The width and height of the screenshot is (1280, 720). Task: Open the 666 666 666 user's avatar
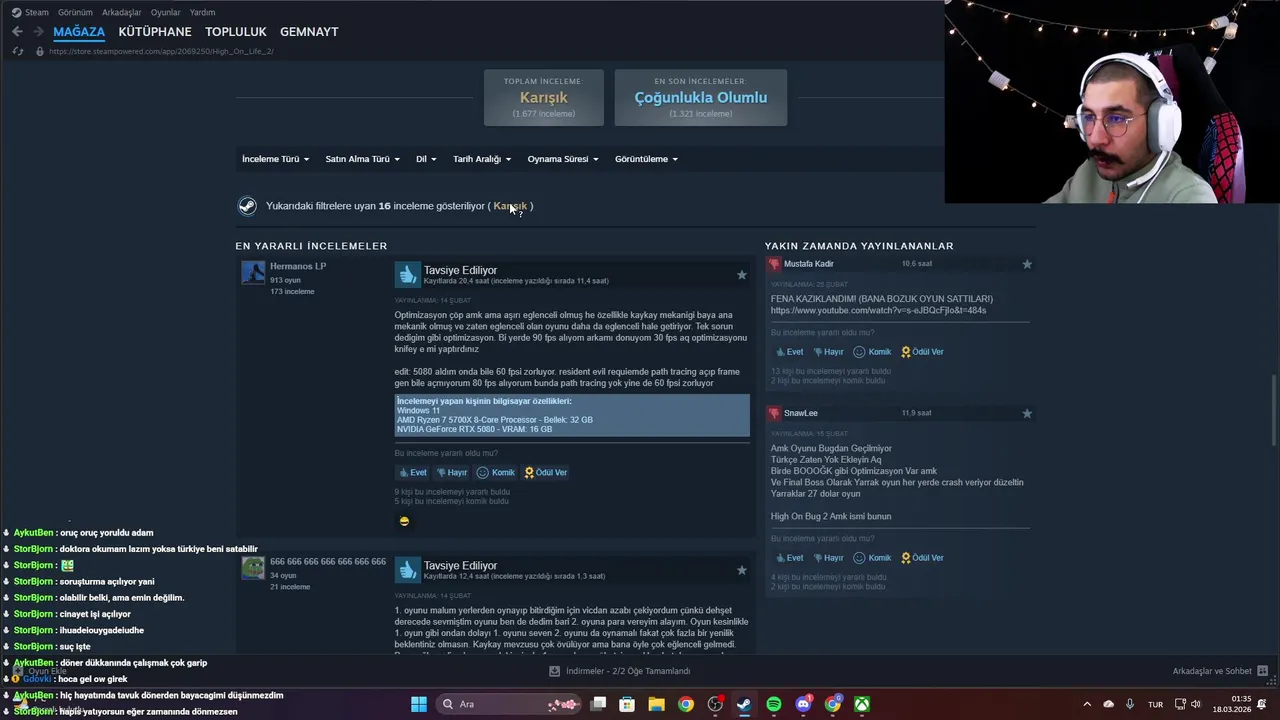point(253,569)
